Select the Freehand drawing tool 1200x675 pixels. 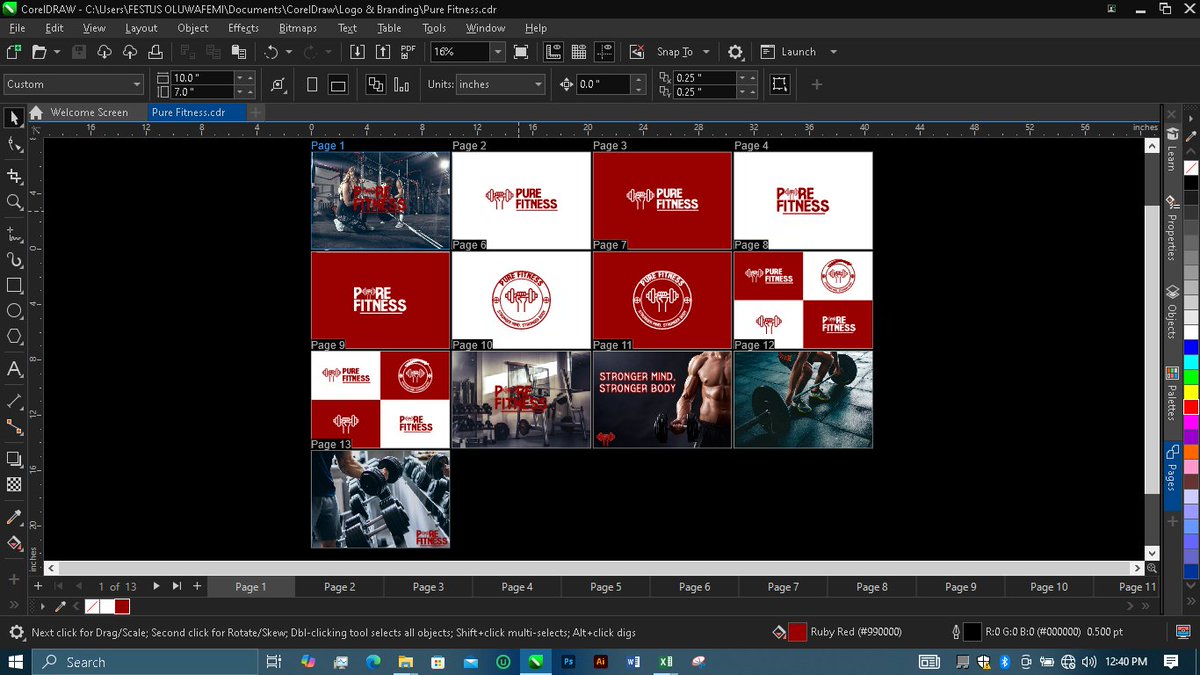[x=14, y=235]
